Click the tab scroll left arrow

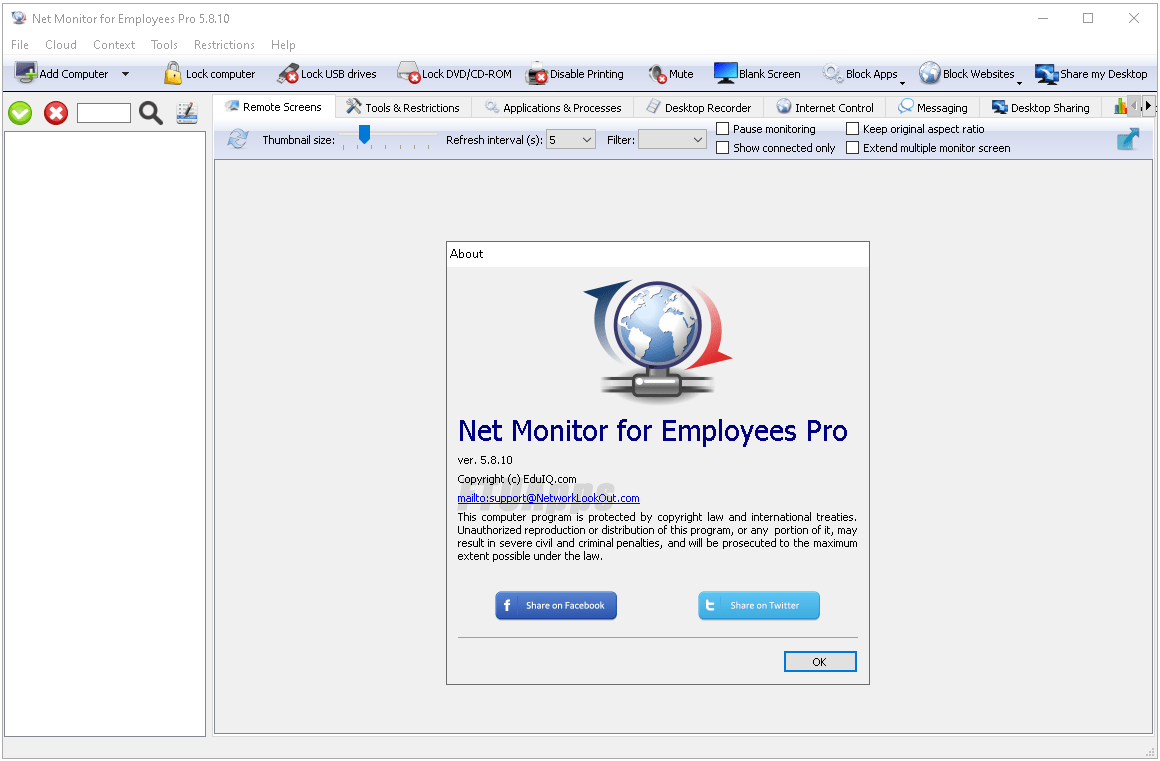1136,106
